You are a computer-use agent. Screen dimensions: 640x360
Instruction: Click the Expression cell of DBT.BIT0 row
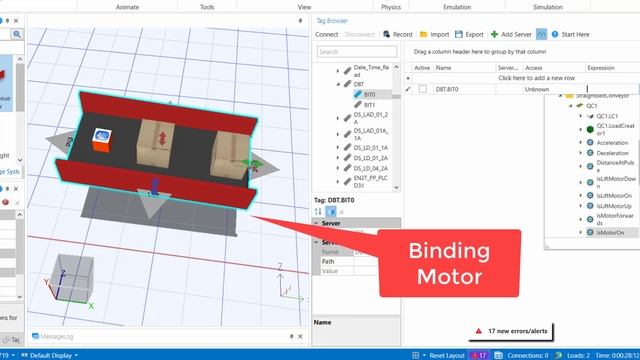pyautogui.click(x=612, y=89)
